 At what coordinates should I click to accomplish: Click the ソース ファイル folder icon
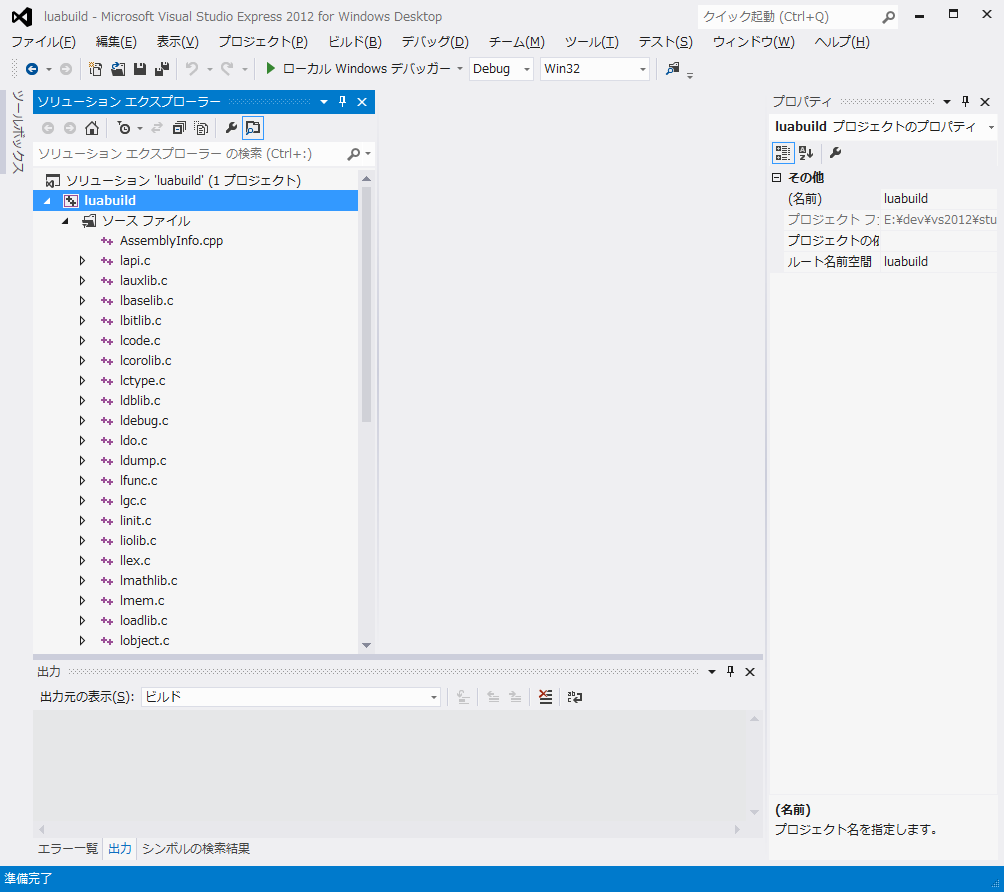pos(89,221)
